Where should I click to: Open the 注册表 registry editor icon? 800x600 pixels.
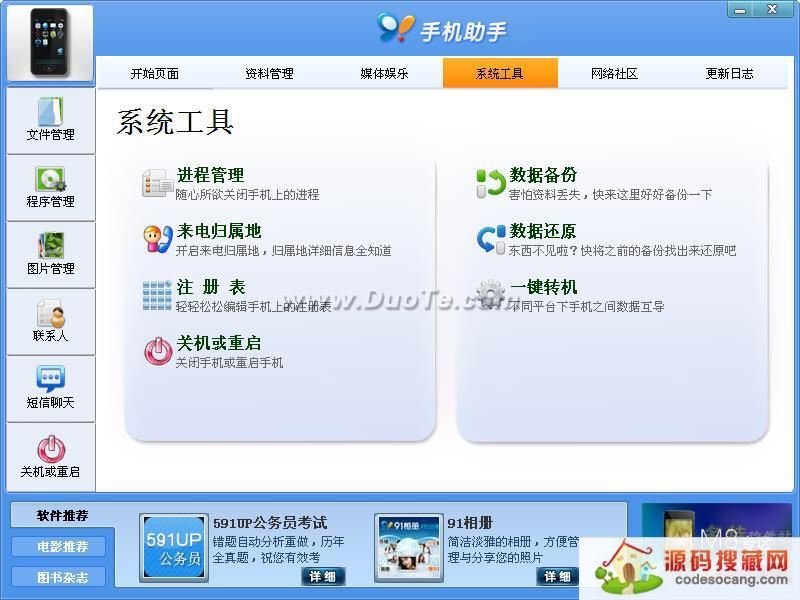(157, 295)
